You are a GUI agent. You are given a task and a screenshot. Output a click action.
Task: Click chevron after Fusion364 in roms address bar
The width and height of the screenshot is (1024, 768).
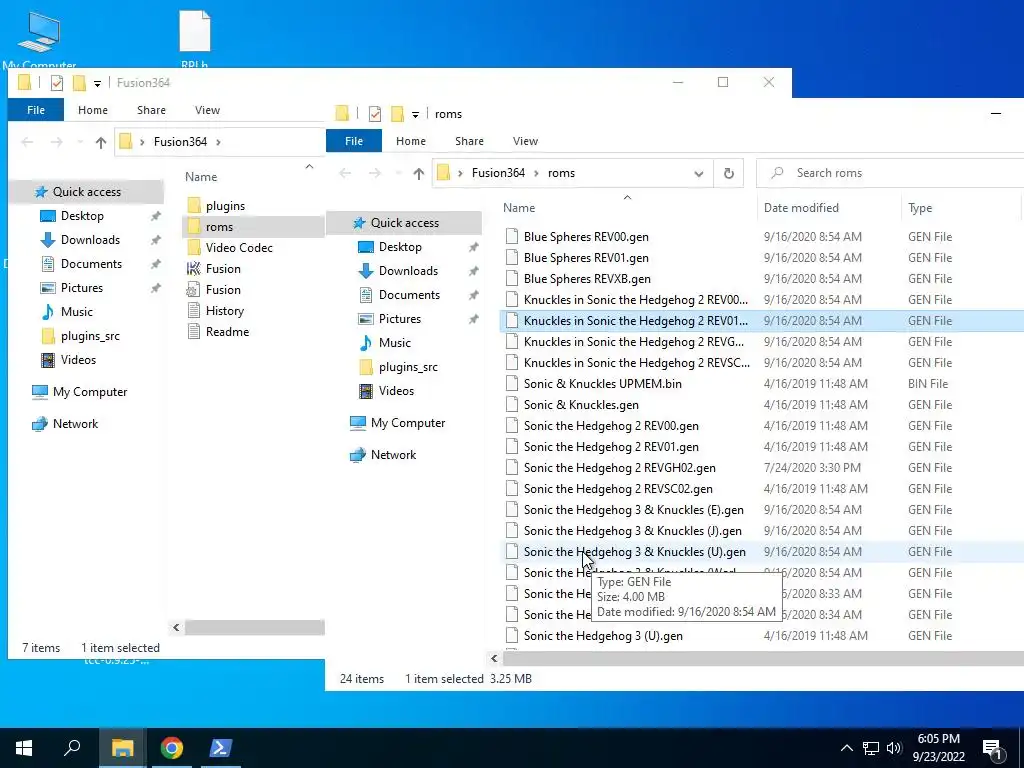coord(536,173)
